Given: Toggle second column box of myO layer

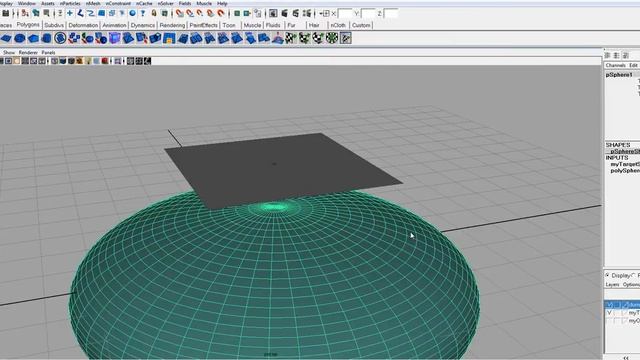Looking at the screenshot, I should tap(617, 321).
